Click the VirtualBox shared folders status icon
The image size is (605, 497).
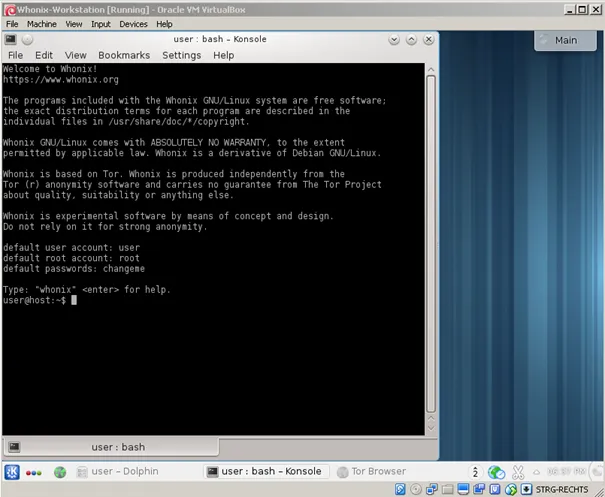pyautogui.click(x=448, y=489)
